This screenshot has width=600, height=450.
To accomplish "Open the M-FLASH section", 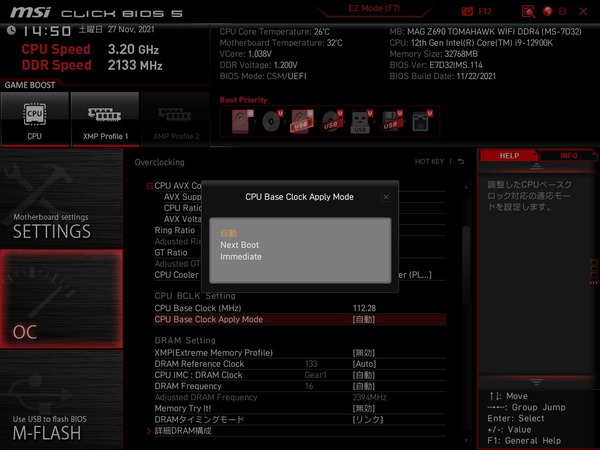I will coord(60,426).
